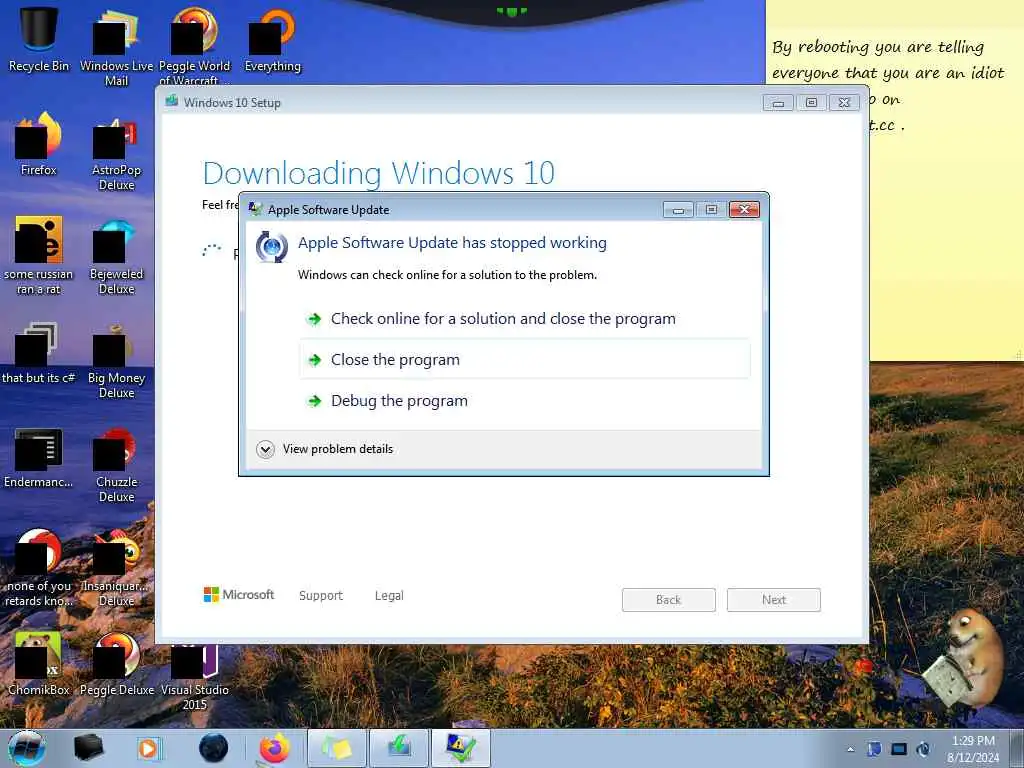This screenshot has height=768, width=1024.
Task: Open ChomikBox desktop icon
Action: [39, 663]
